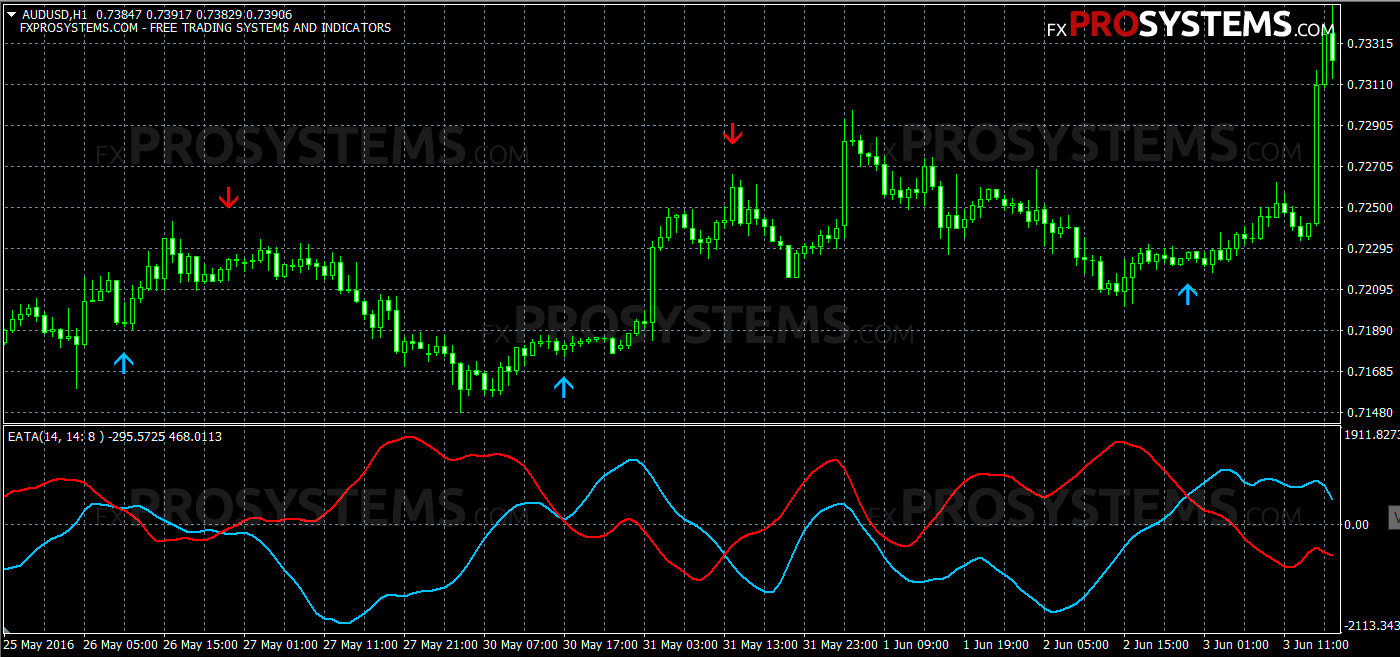1400x657 pixels.
Task: Click price scale value "0.72295"
Action: [x=1370, y=249]
